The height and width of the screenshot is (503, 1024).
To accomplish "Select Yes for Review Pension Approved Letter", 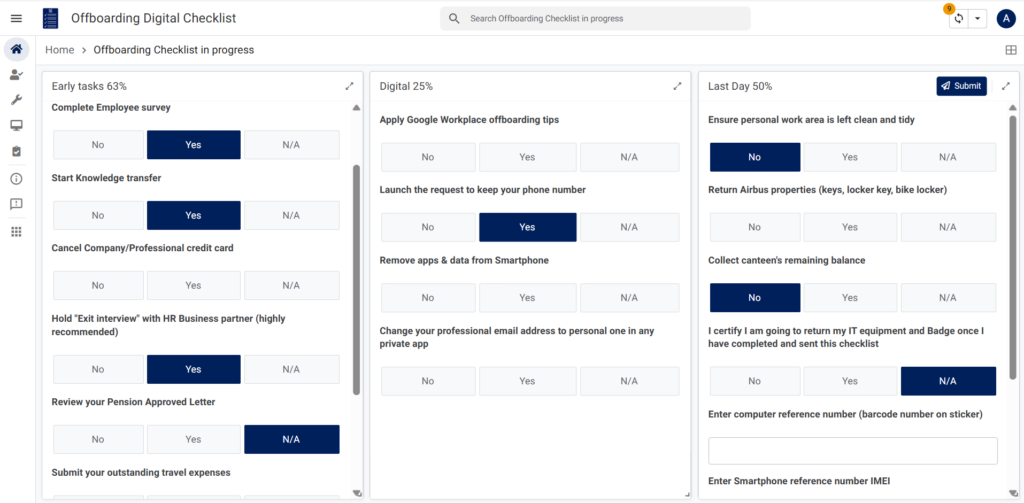I will click(193, 440).
